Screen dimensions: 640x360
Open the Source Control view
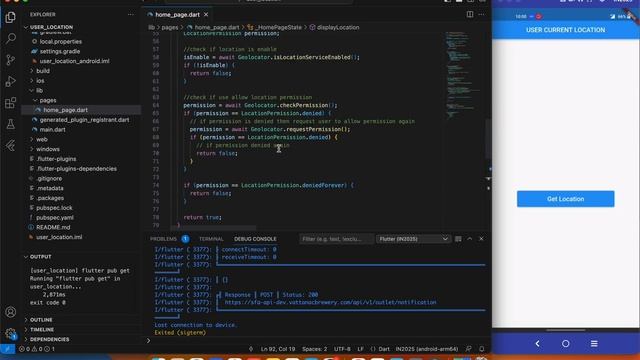tap(11, 60)
